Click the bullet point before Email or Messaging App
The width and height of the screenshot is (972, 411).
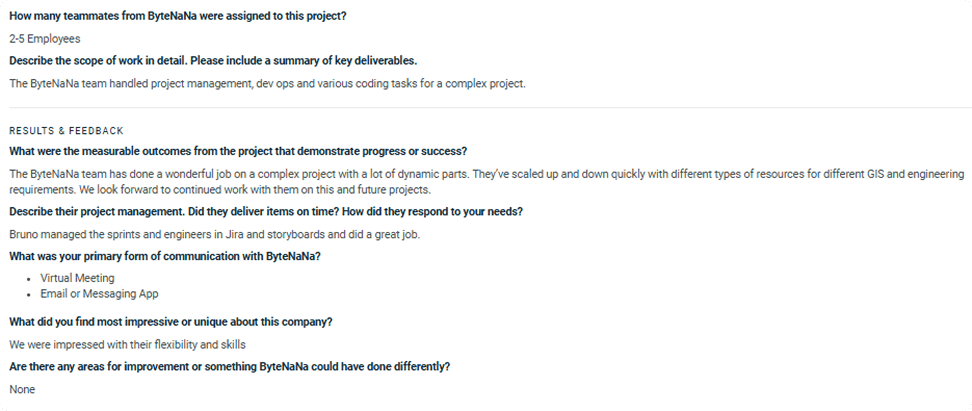(x=29, y=294)
